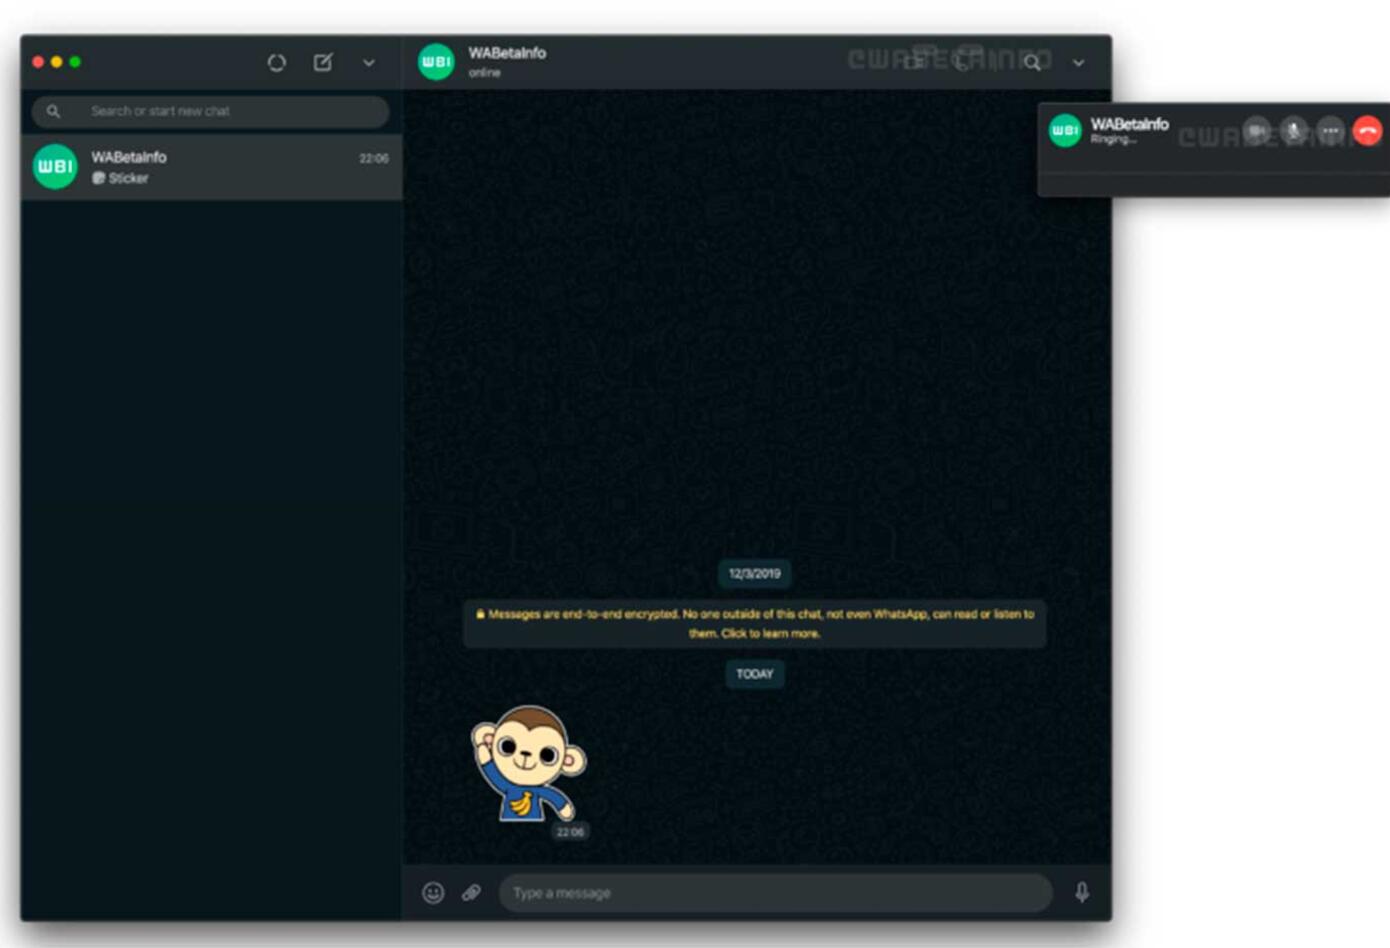Open the Status circle icon in sidebar header
Viewport: 1390px width, 948px height.
point(277,63)
